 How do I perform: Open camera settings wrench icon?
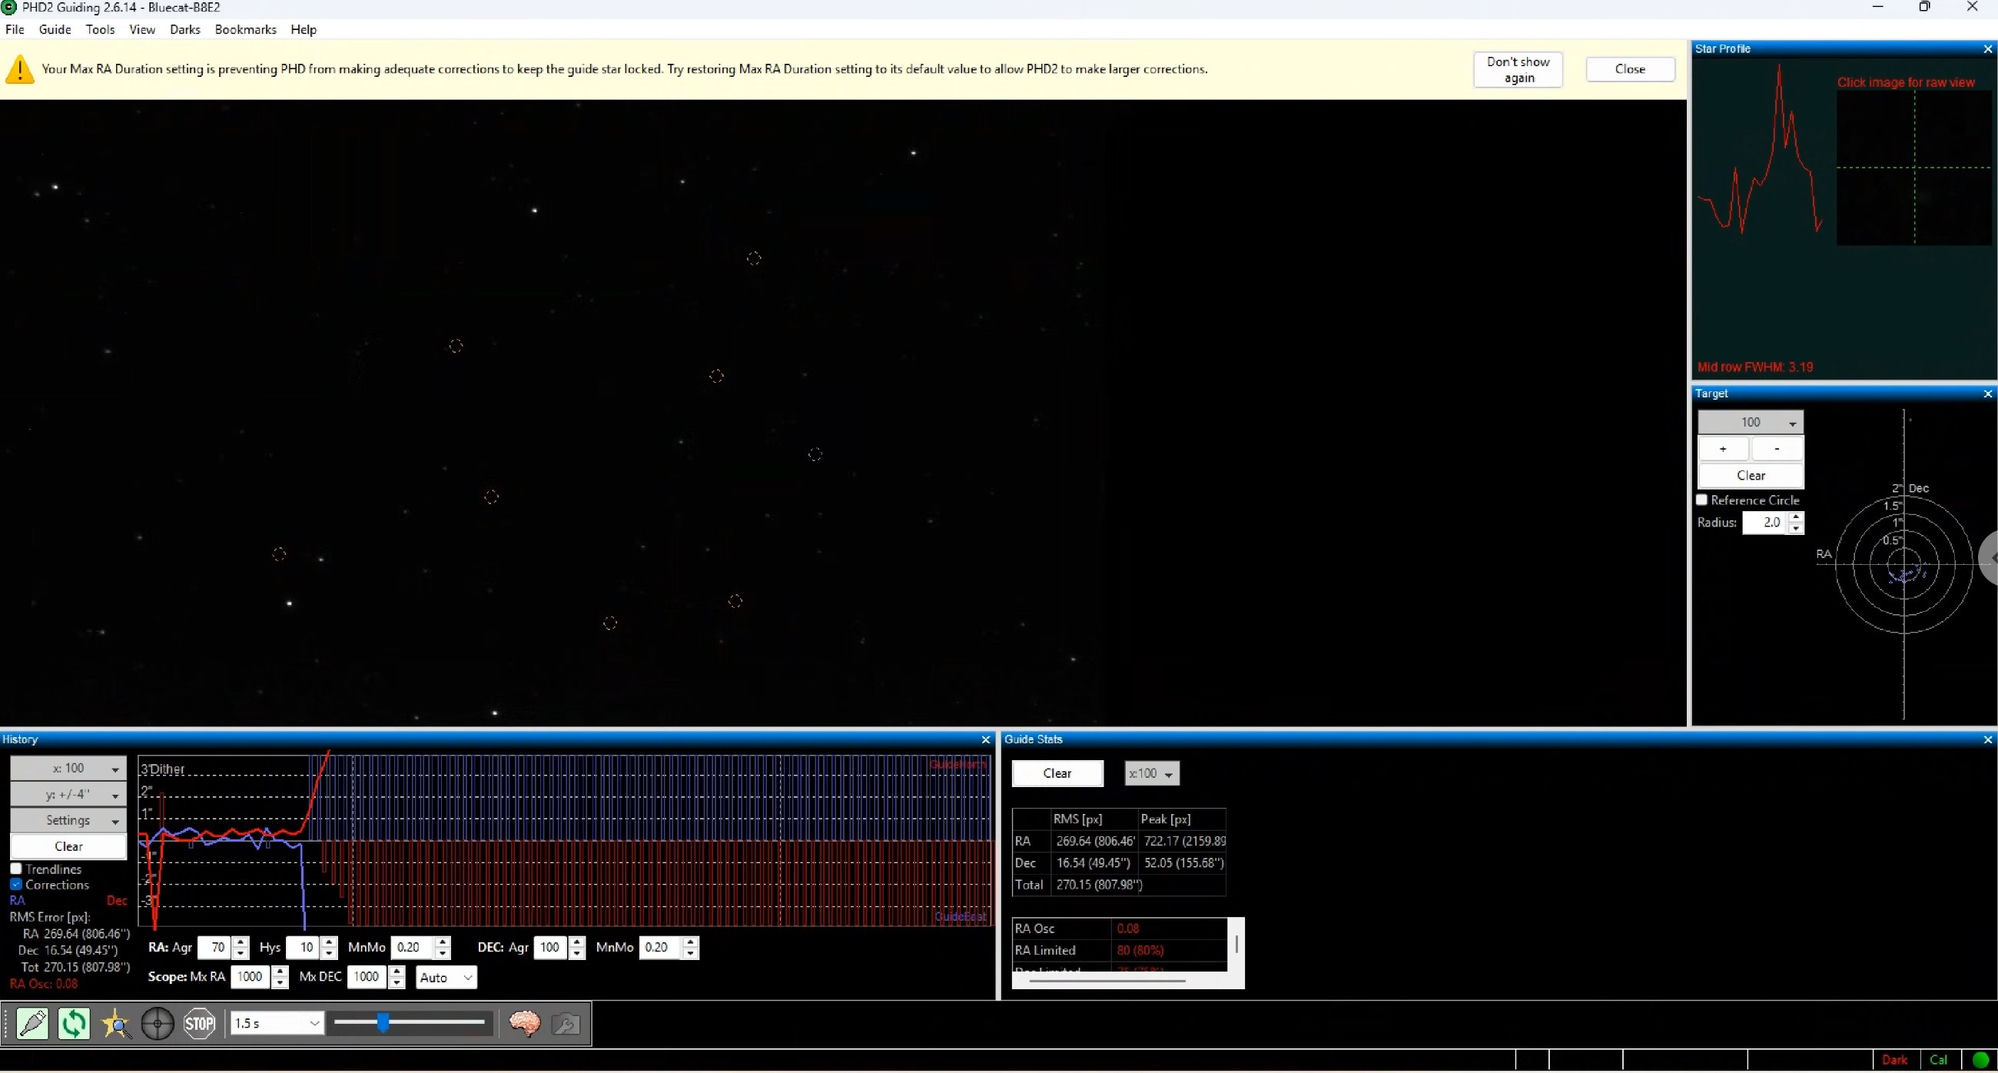566,1023
